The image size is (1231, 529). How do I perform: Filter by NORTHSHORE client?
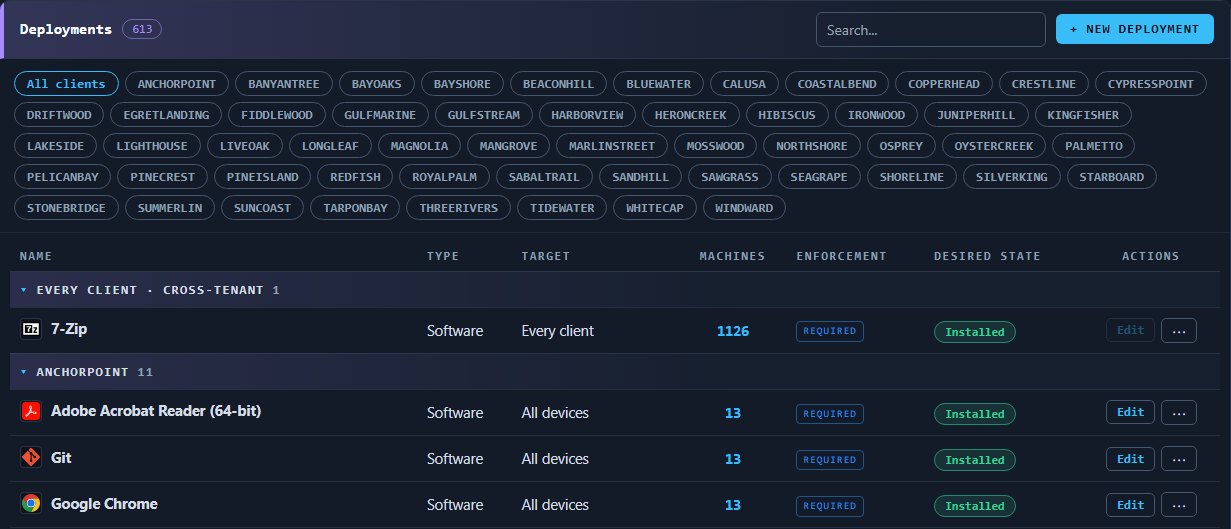click(812, 146)
